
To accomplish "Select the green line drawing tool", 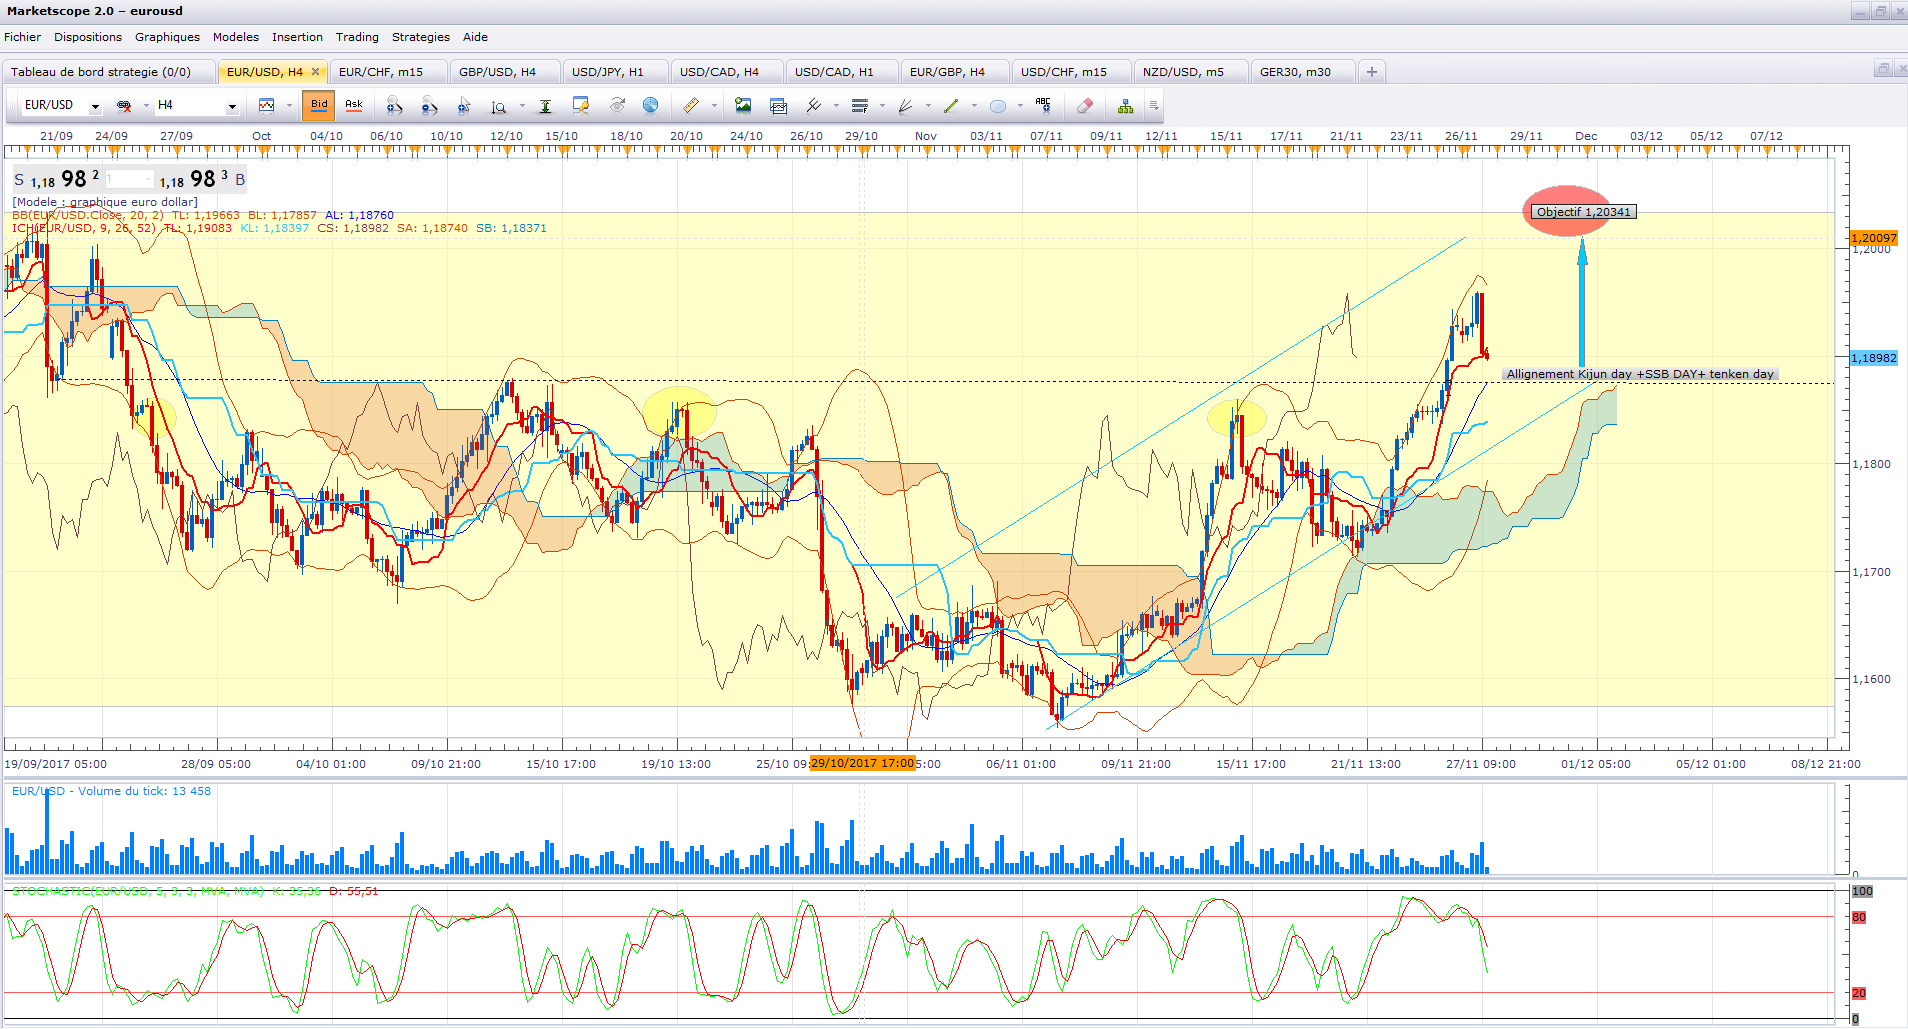I will click(x=951, y=105).
